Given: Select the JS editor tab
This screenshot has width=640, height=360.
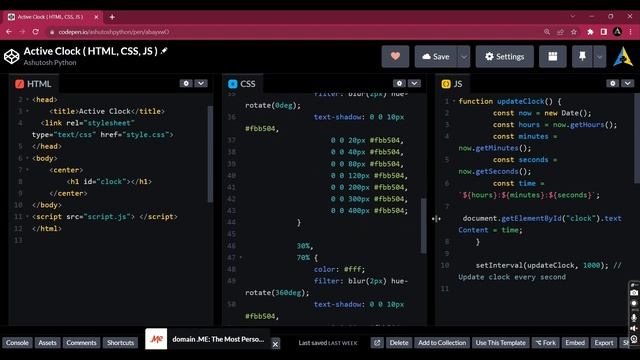Looking at the screenshot, I should pos(452,84).
